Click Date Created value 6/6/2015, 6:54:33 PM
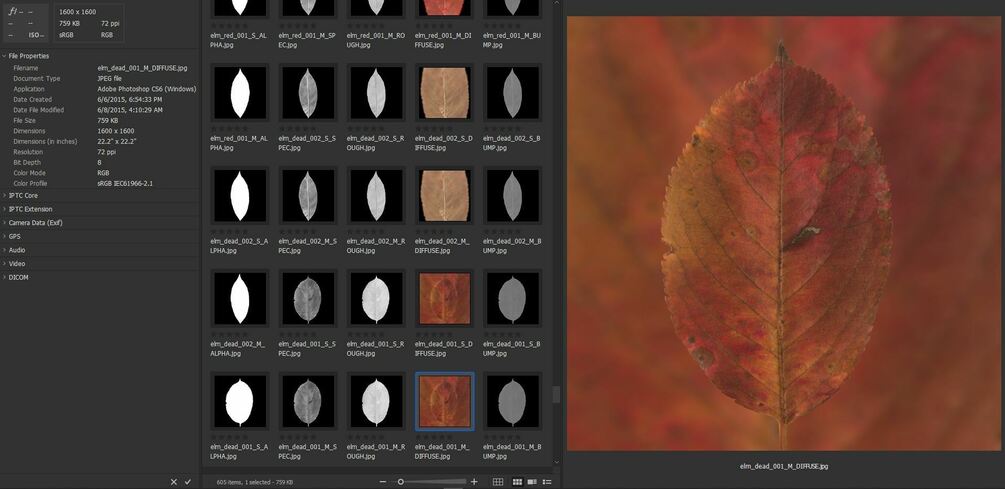Screen dimensions: 1005x489 pyautogui.click(x=129, y=99)
